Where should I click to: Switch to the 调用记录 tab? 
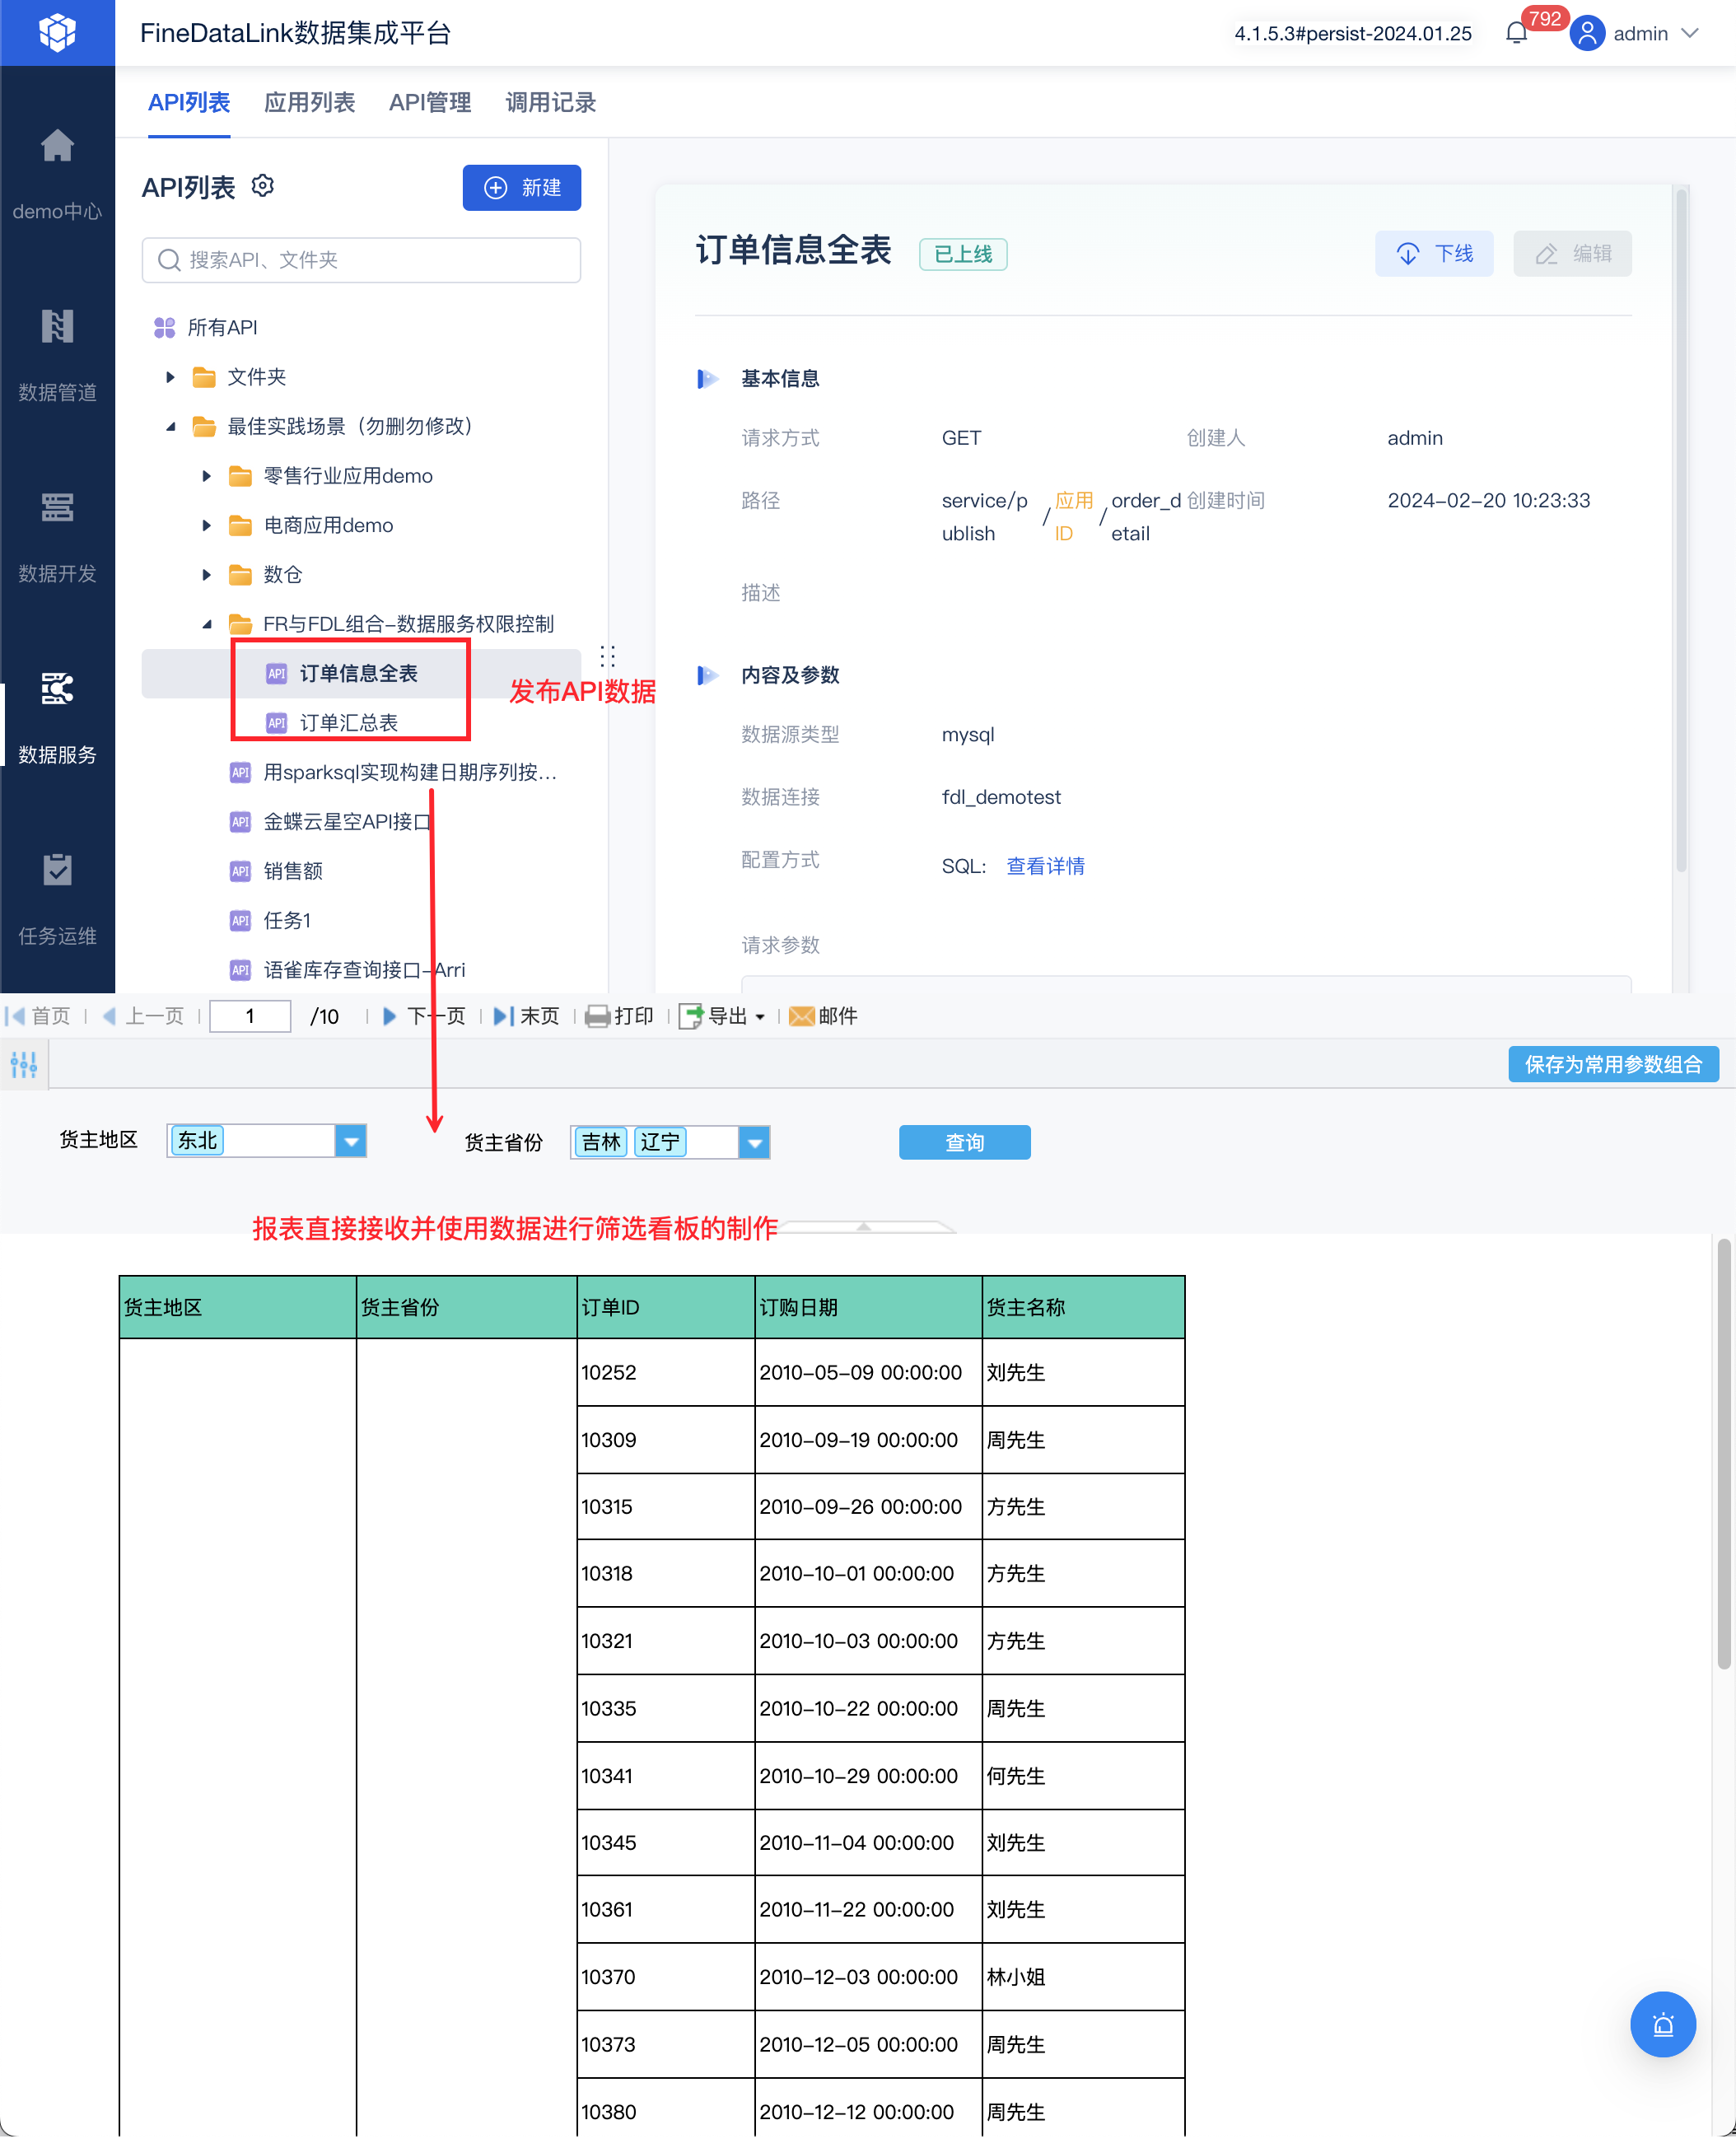coord(550,103)
